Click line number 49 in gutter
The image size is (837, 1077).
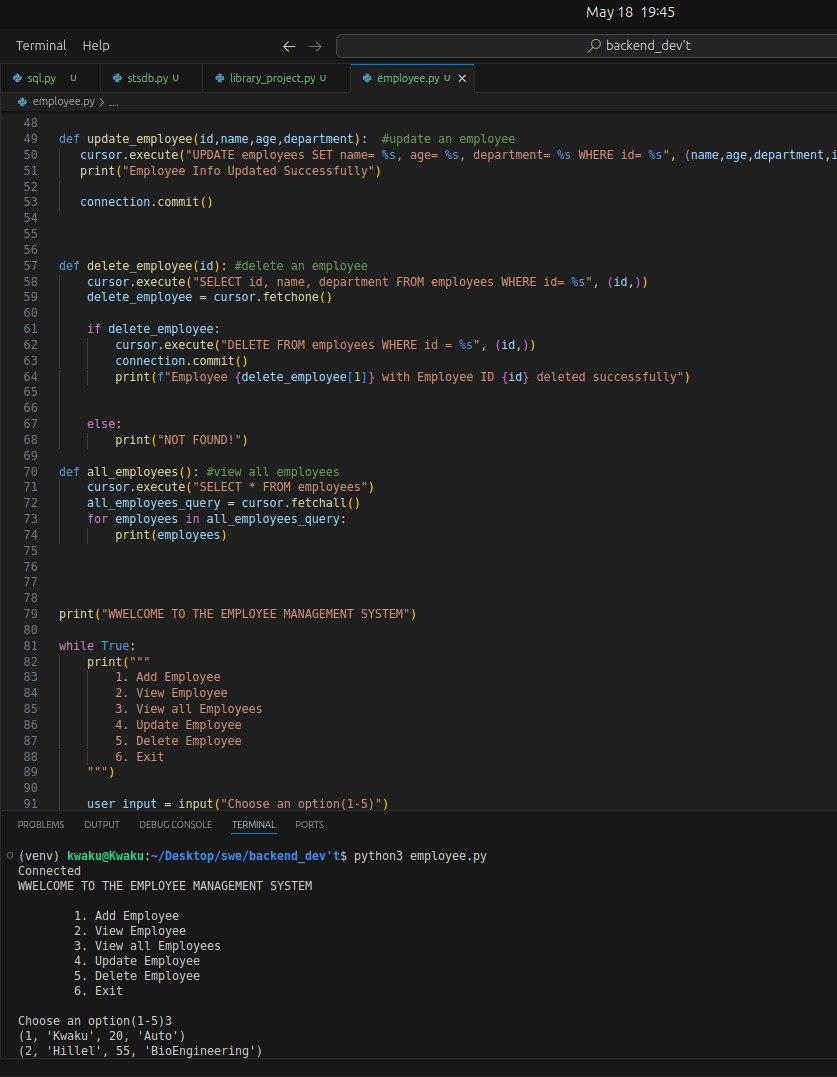click(30, 139)
